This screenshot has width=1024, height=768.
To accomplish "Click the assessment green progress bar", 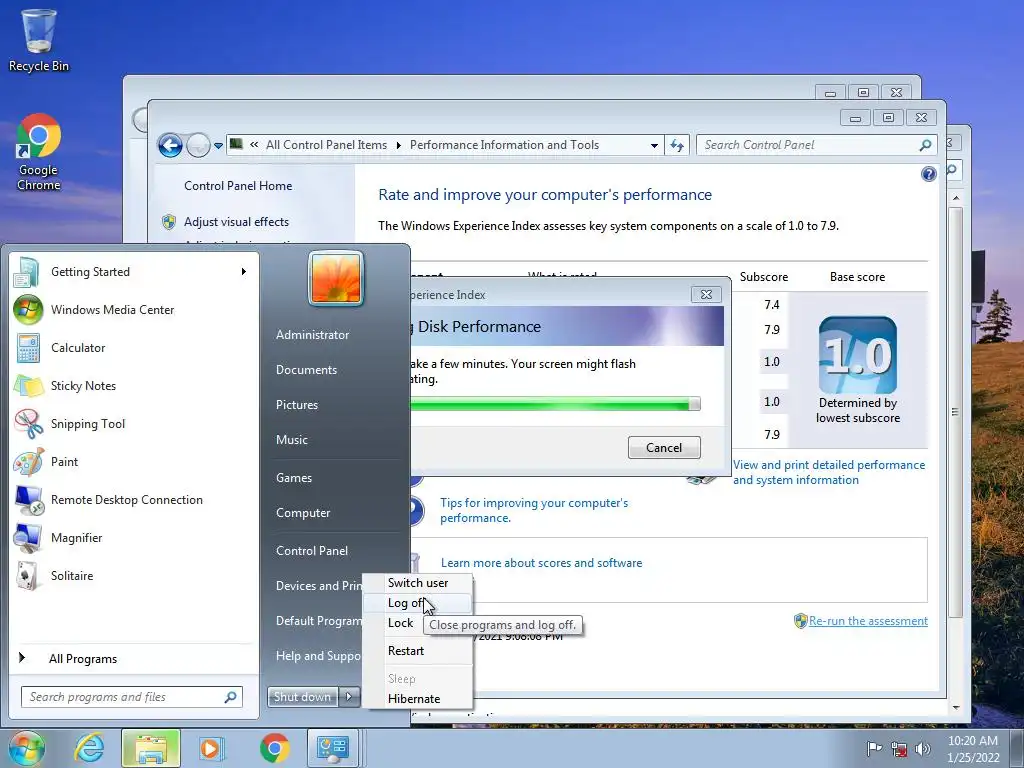I will click(555, 404).
